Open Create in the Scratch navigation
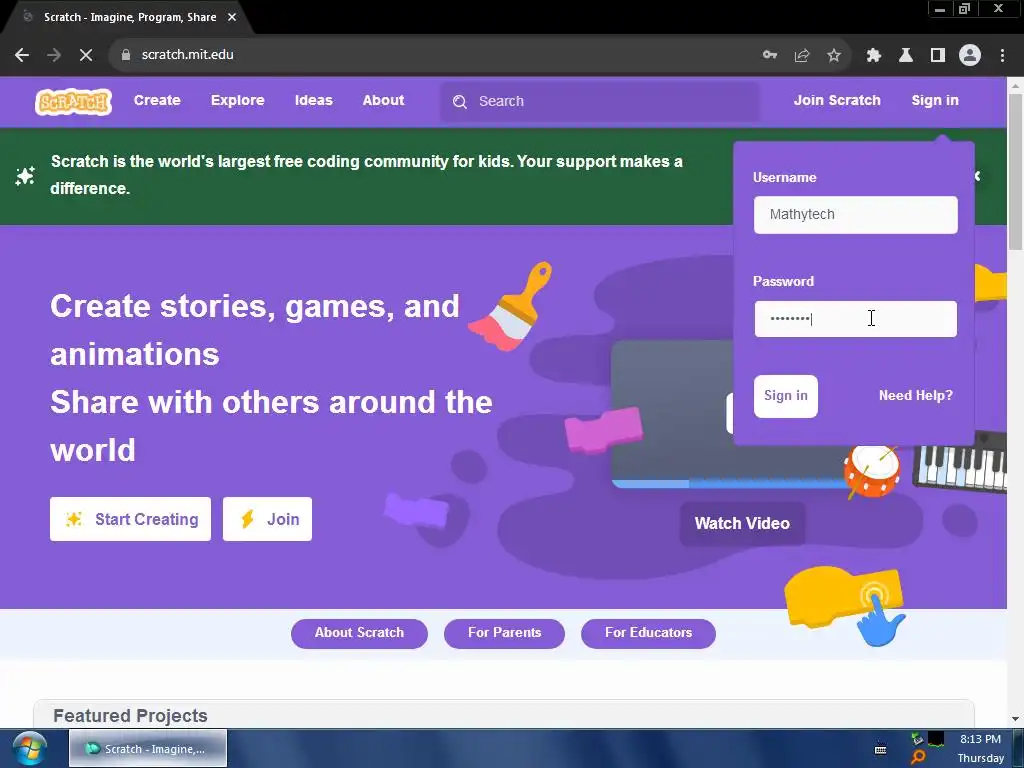 (x=157, y=101)
